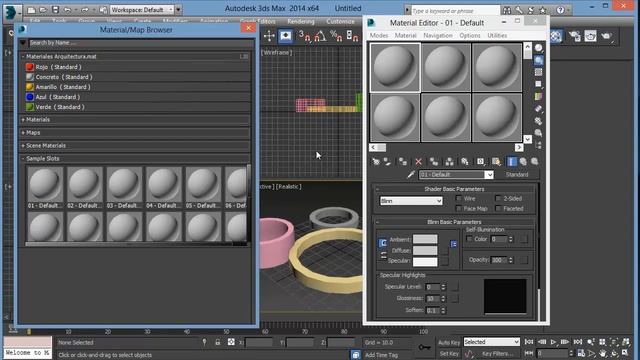
Task: Click Sample UV Tiling icon
Action: [x=539, y=84]
